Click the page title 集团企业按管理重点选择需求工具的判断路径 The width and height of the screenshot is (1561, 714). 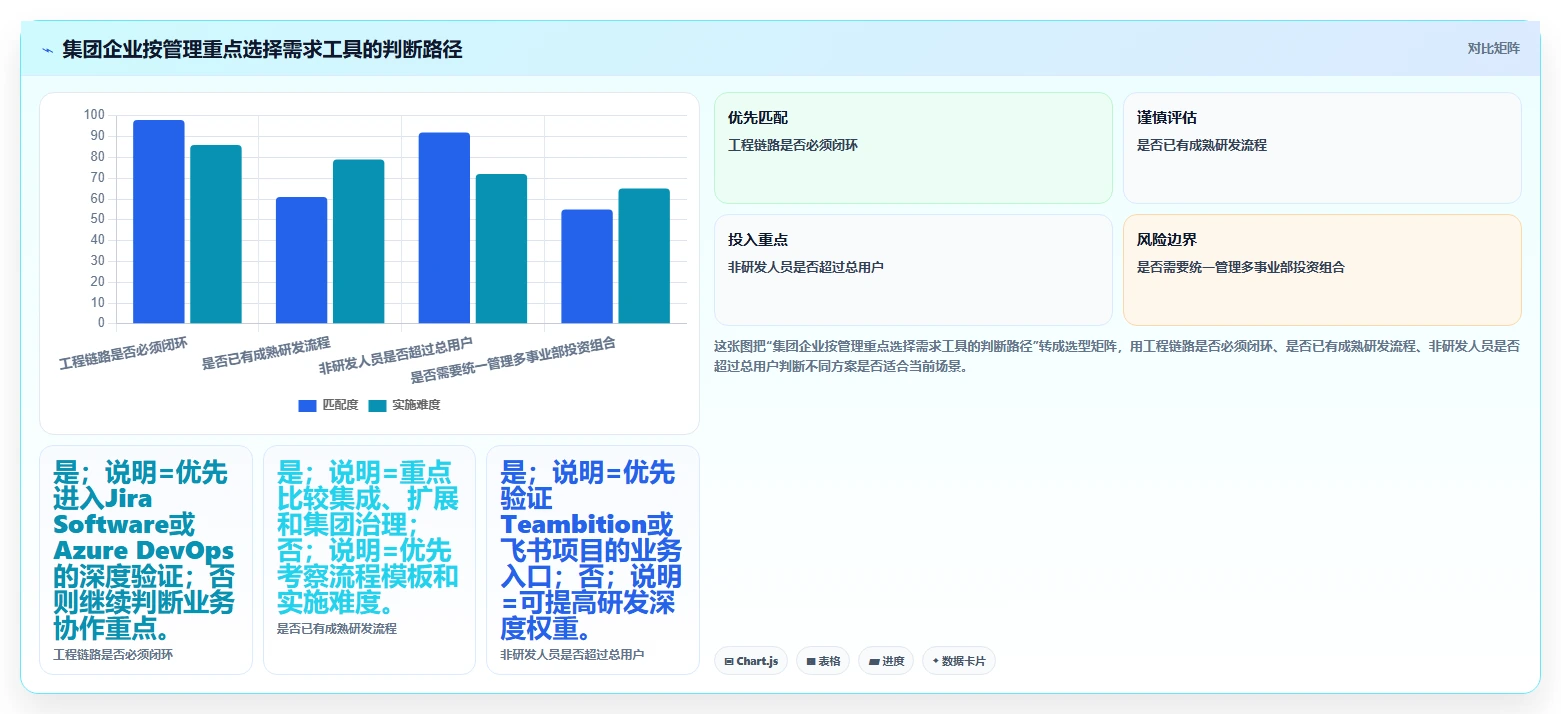coord(262,49)
